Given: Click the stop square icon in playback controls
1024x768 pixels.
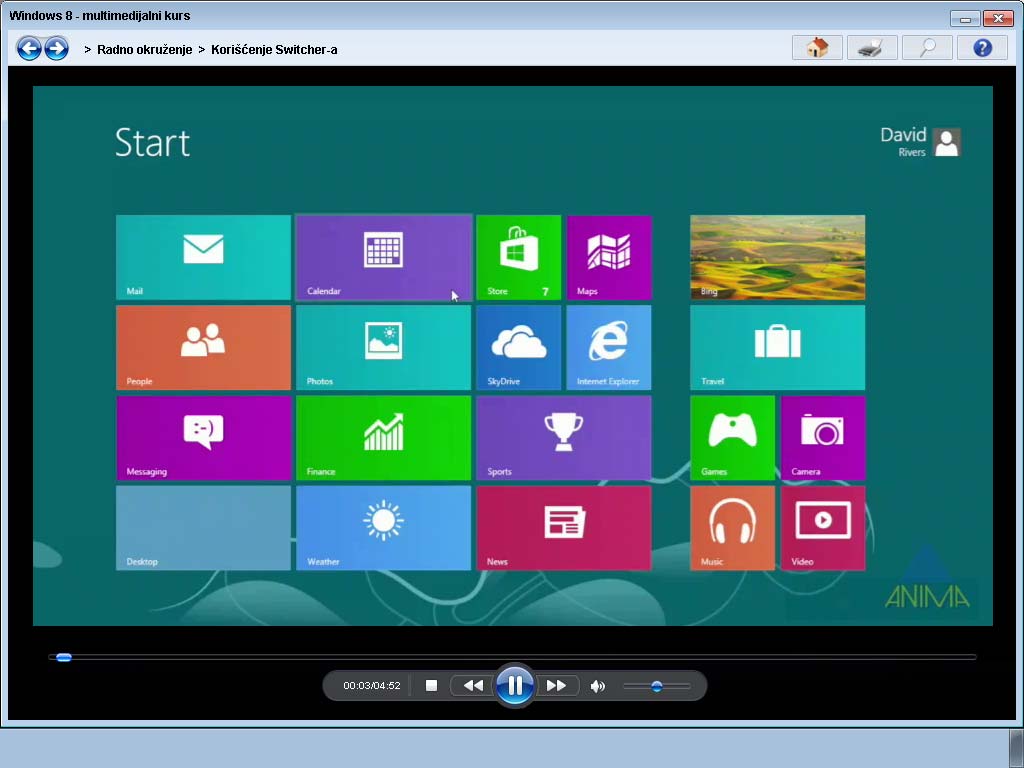Looking at the screenshot, I should pyautogui.click(x=431, y=685).
